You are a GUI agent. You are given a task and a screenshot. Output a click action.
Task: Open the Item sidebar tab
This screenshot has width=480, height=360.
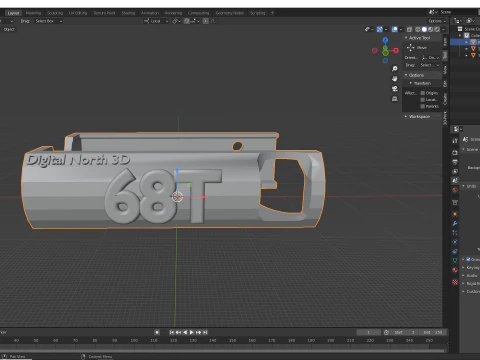(x=445, y=42)
